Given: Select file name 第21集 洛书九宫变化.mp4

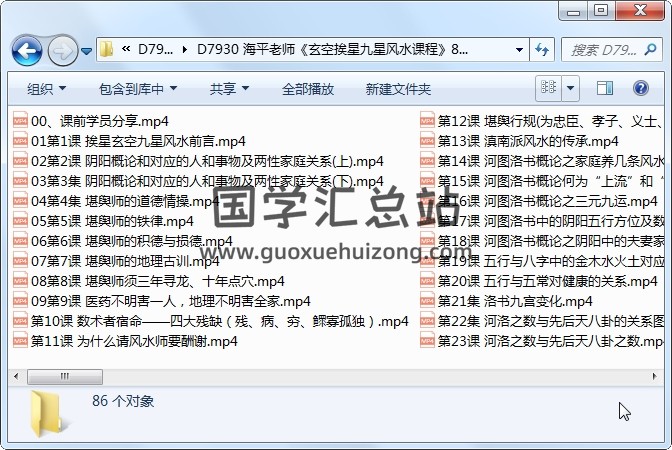Looking at the screenshot, I should (x=515, y=301).
